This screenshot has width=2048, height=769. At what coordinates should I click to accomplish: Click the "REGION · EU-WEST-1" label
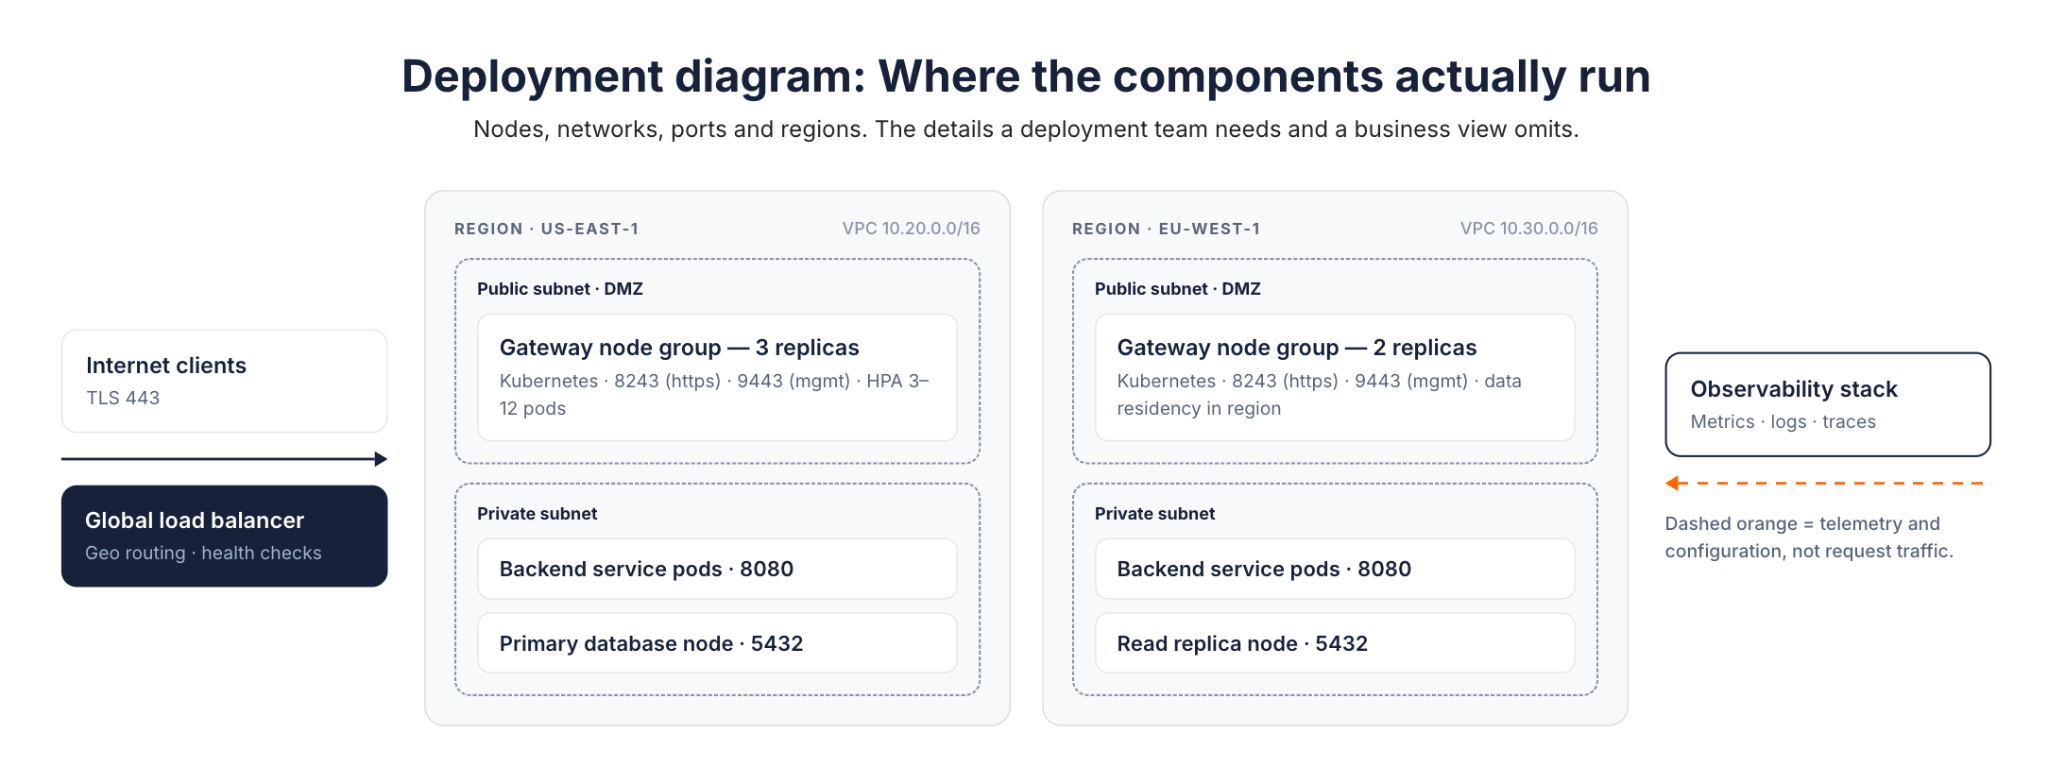[1166, 229]
